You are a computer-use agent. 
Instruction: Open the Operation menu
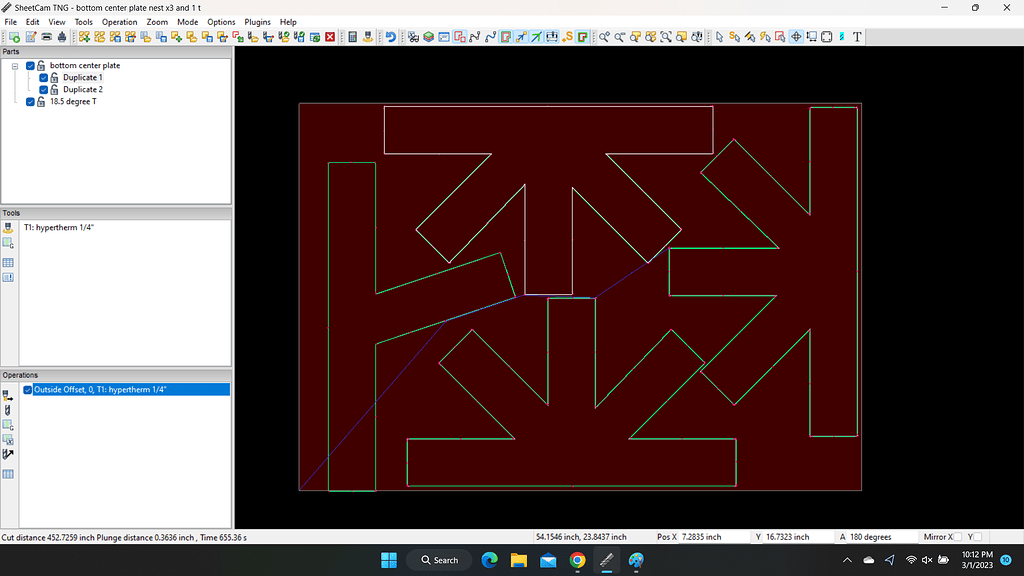tap(119, 21)
